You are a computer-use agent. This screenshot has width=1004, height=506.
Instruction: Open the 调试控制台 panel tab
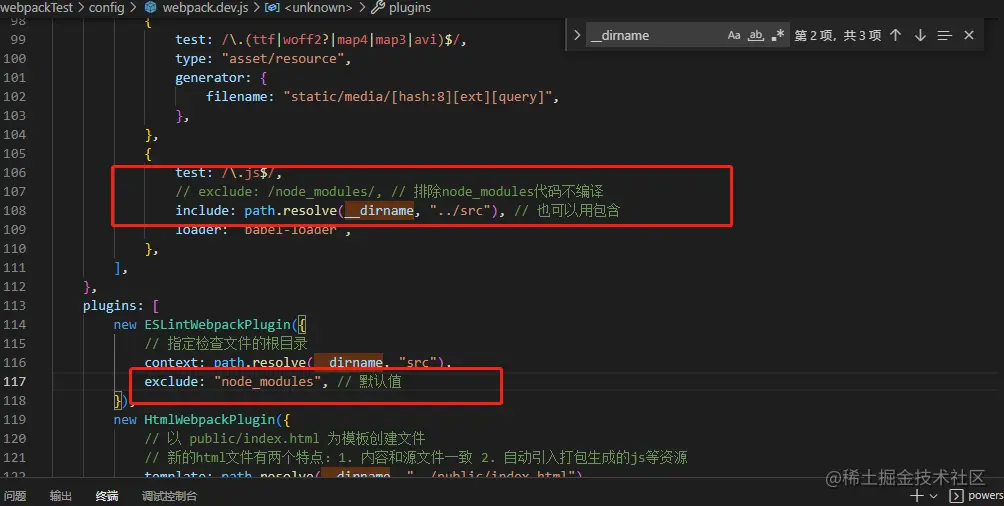[x=170, y=496]
